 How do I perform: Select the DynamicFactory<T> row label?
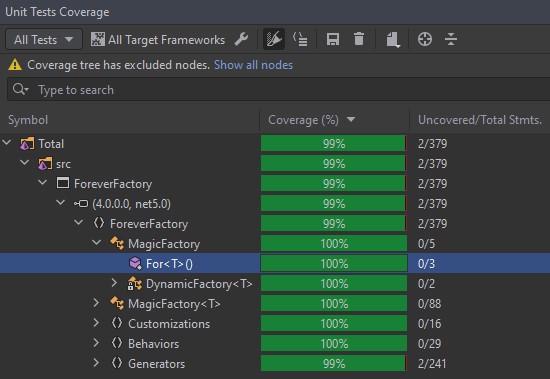coord(199,284)
